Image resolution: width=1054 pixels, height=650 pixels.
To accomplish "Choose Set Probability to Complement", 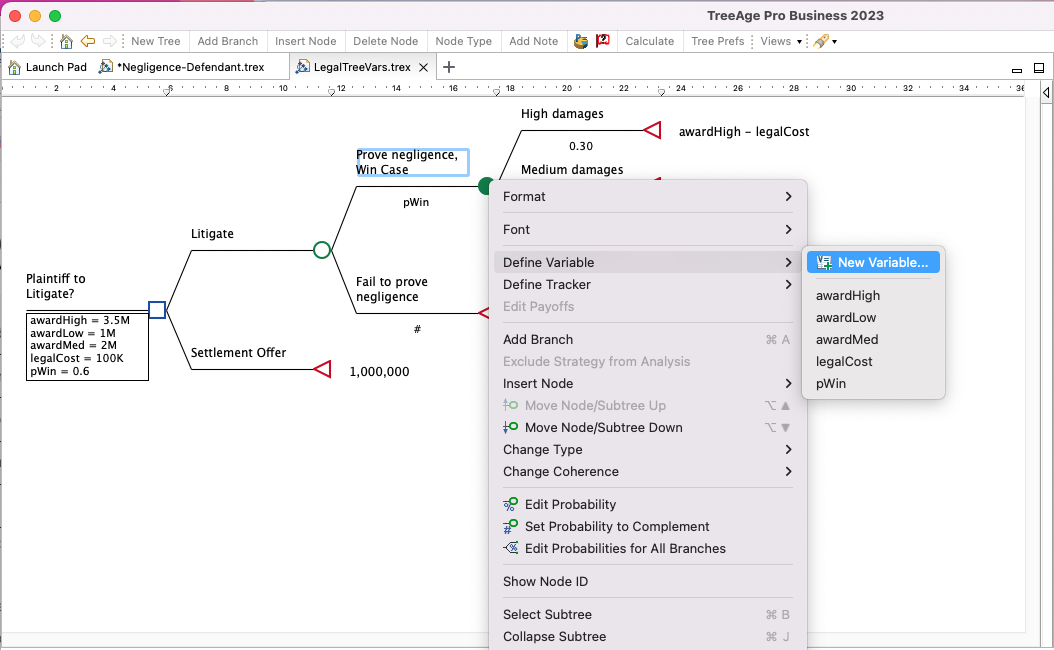I will click(x=648, y=526).
